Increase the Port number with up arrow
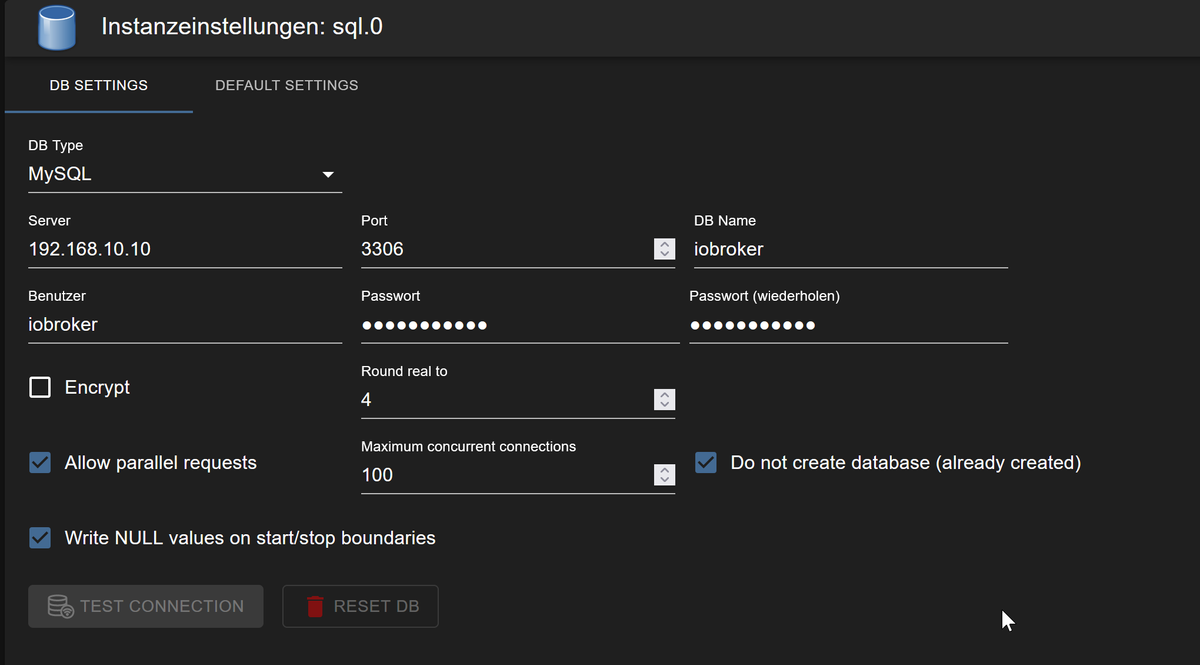Image resolution: width=1200 pixels, height=665 pixels. [x=664, y=244]
